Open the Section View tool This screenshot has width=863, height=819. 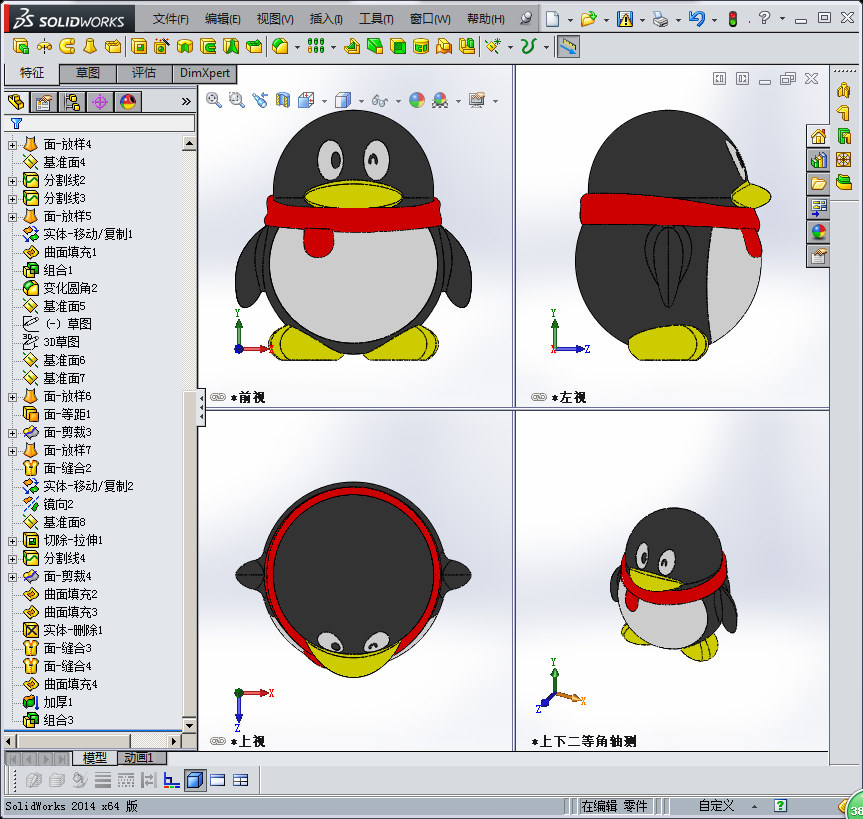pos(283,100)
